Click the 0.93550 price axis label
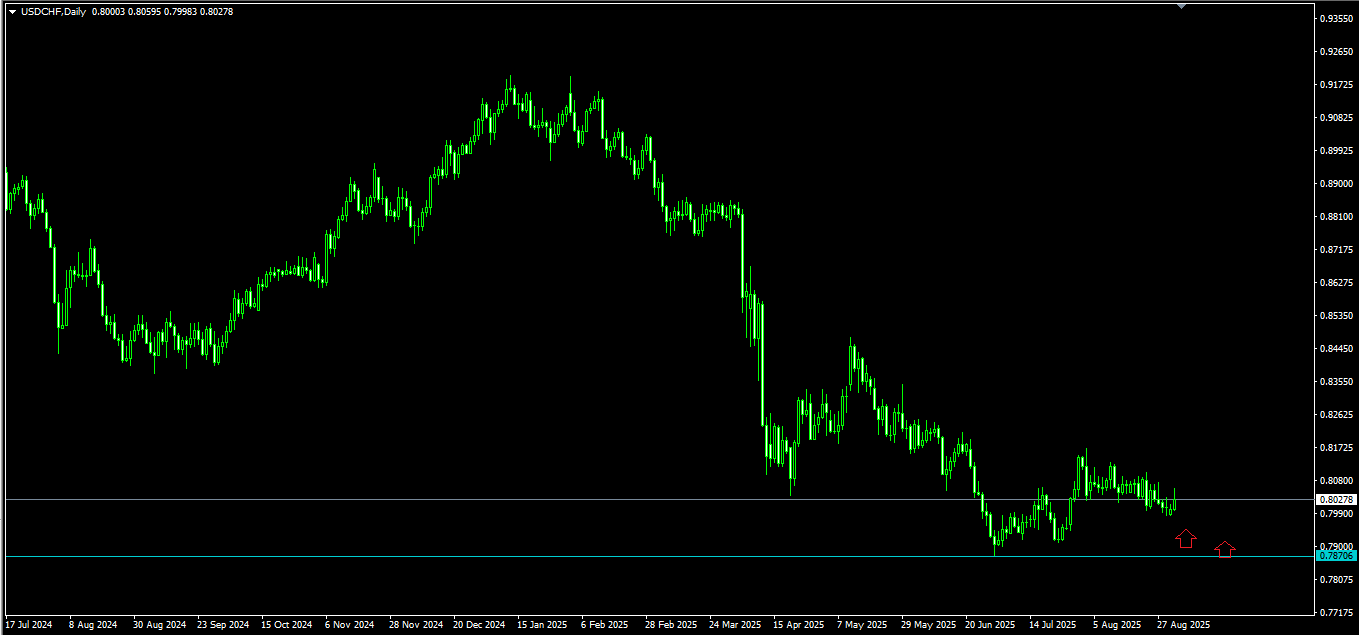The image size is (1359, 635). tap(1337, 19)
